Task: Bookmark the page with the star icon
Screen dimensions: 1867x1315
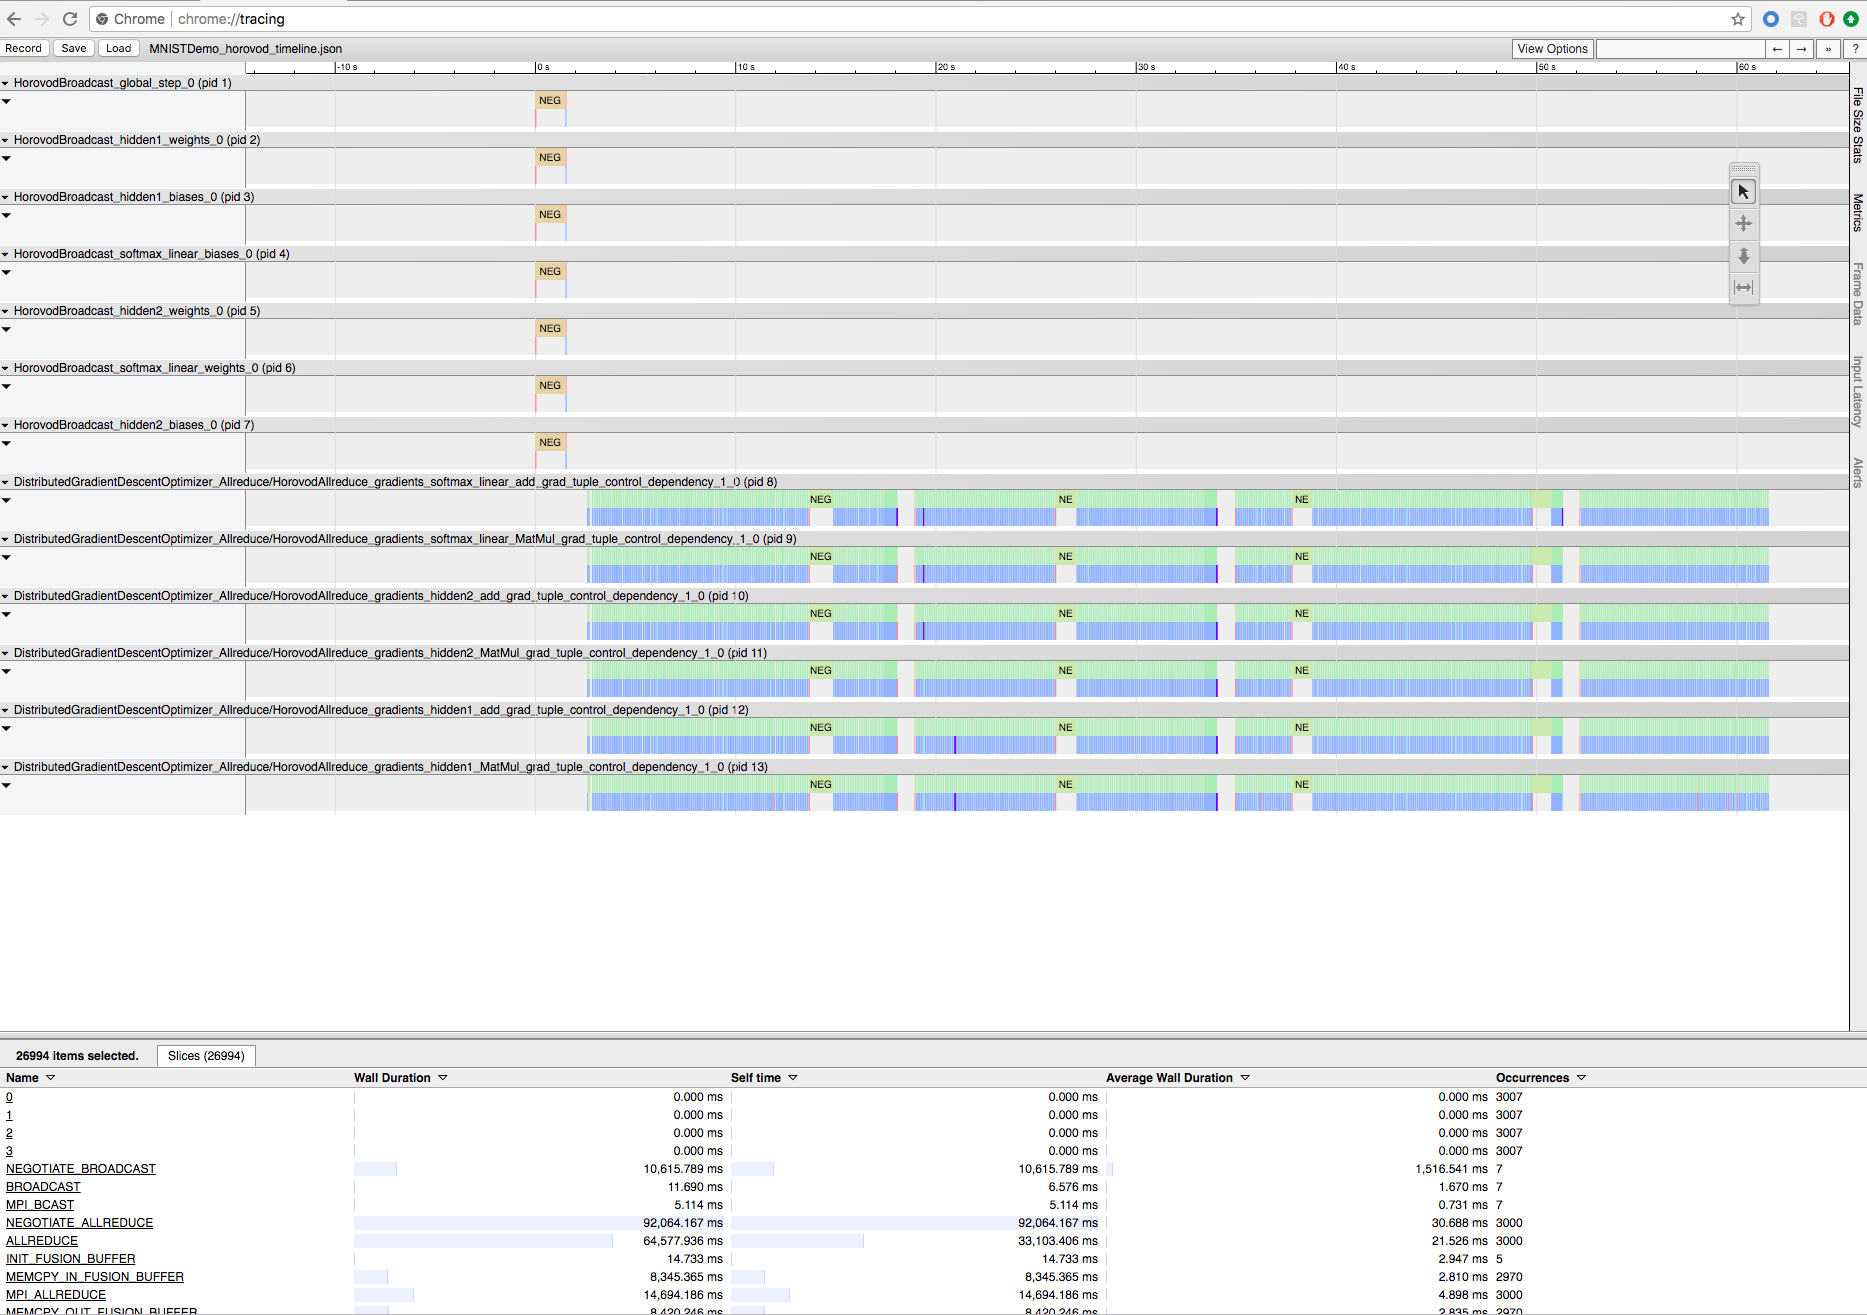Action: [x=1738, y=19]
